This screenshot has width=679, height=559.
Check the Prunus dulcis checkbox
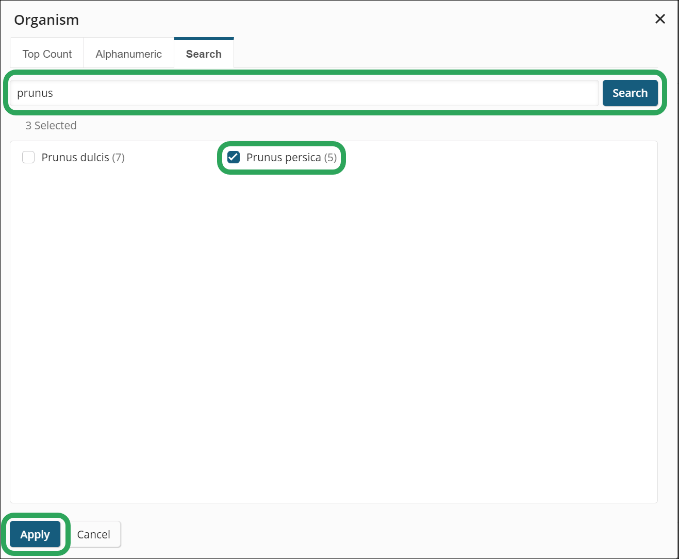(29, 157)
